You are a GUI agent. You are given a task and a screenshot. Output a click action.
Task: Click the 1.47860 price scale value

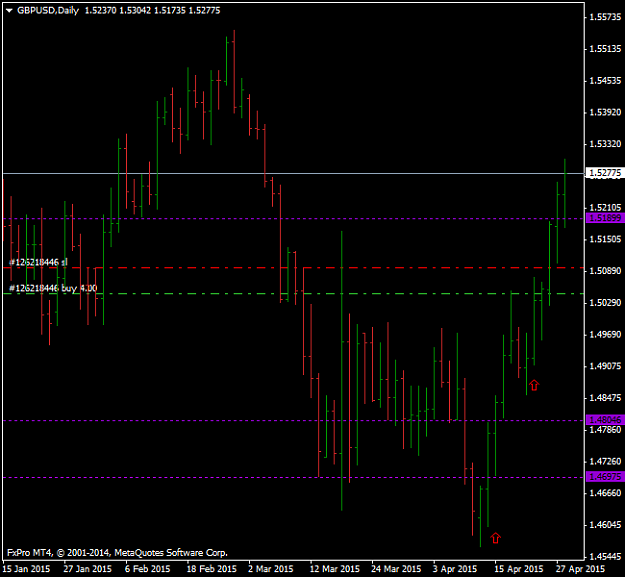click(605, 430)
